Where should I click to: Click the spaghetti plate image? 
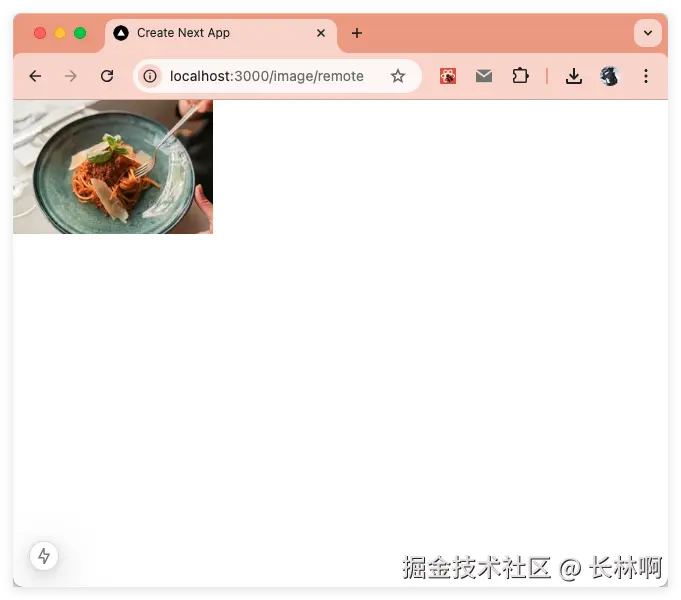click(x=113, y=167)
